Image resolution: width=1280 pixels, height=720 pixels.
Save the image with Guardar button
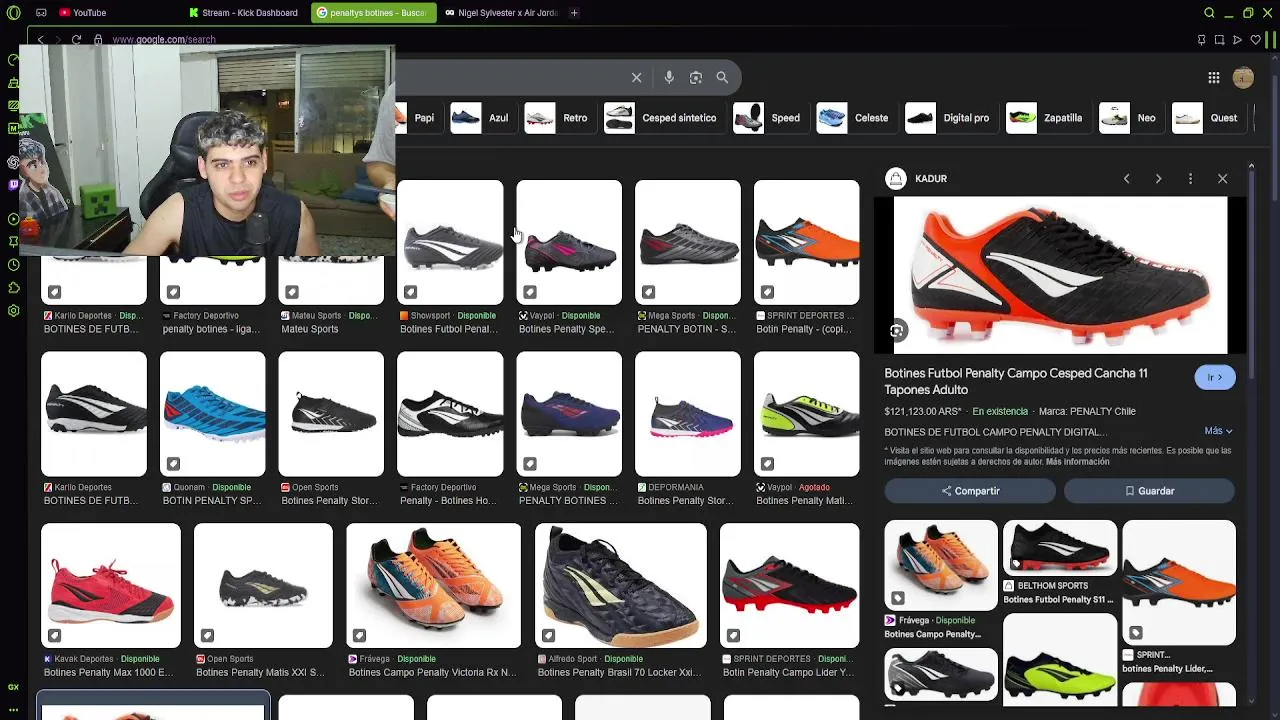click(1149, 491)
